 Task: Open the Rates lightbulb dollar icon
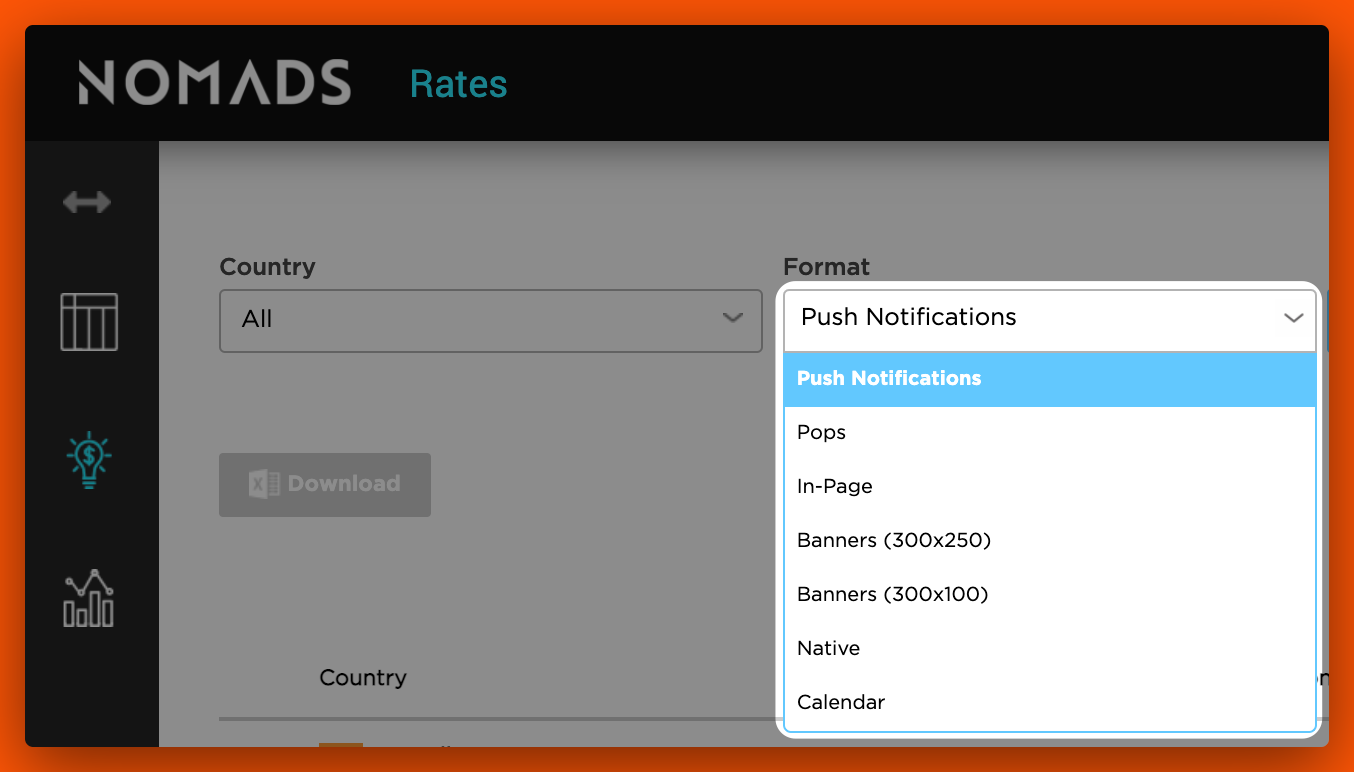89,460
